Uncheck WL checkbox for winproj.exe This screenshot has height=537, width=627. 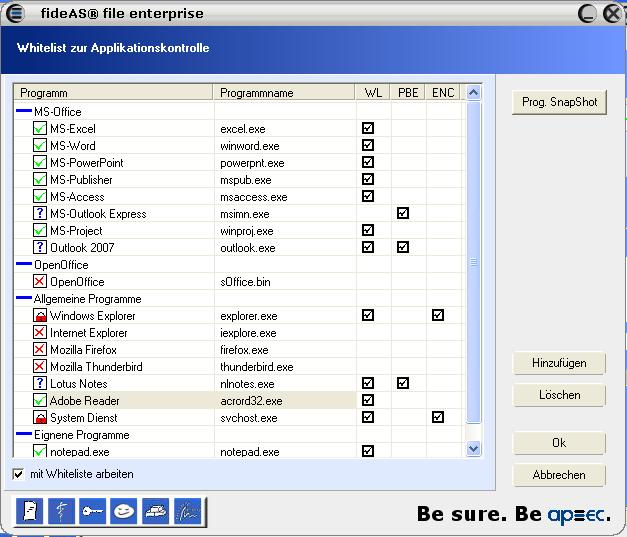[x=368, y=230]
